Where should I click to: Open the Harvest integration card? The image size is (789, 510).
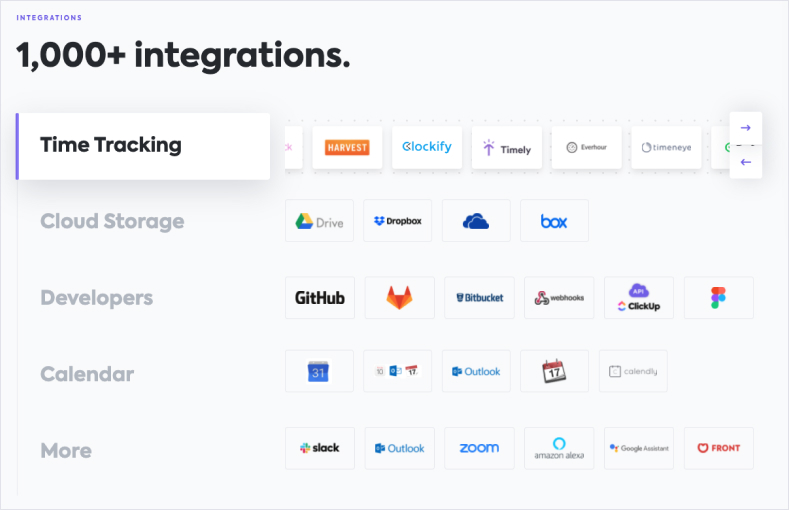(x=347, y=147)
